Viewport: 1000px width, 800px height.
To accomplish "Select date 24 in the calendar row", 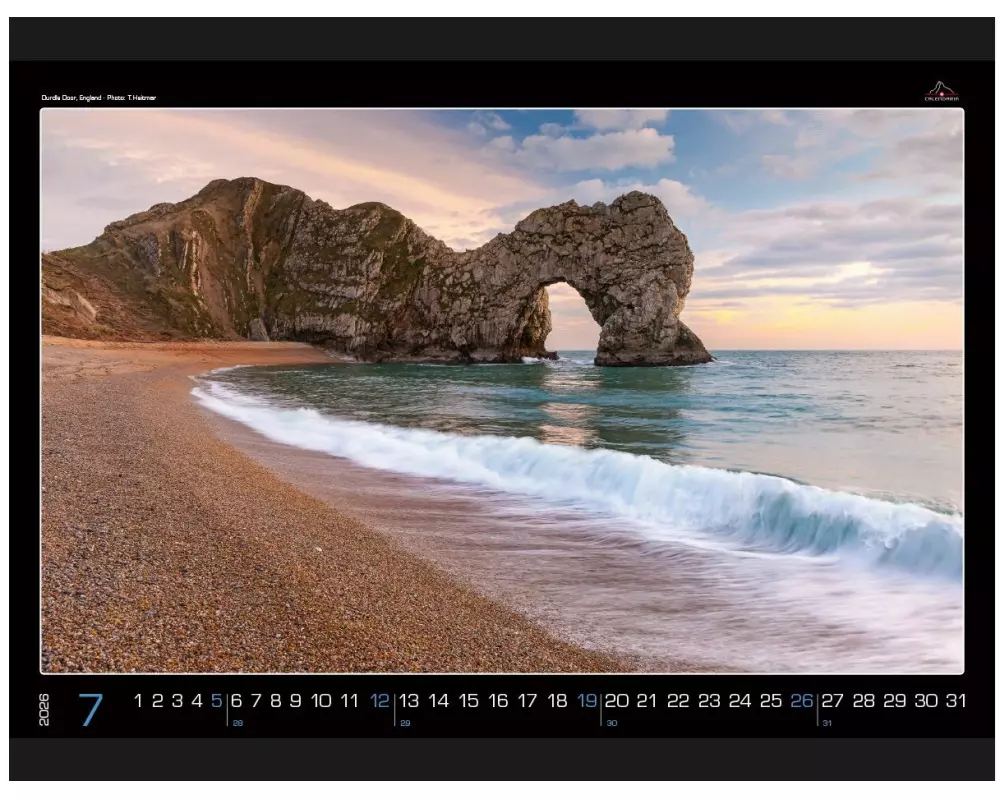I will (740, 701).
